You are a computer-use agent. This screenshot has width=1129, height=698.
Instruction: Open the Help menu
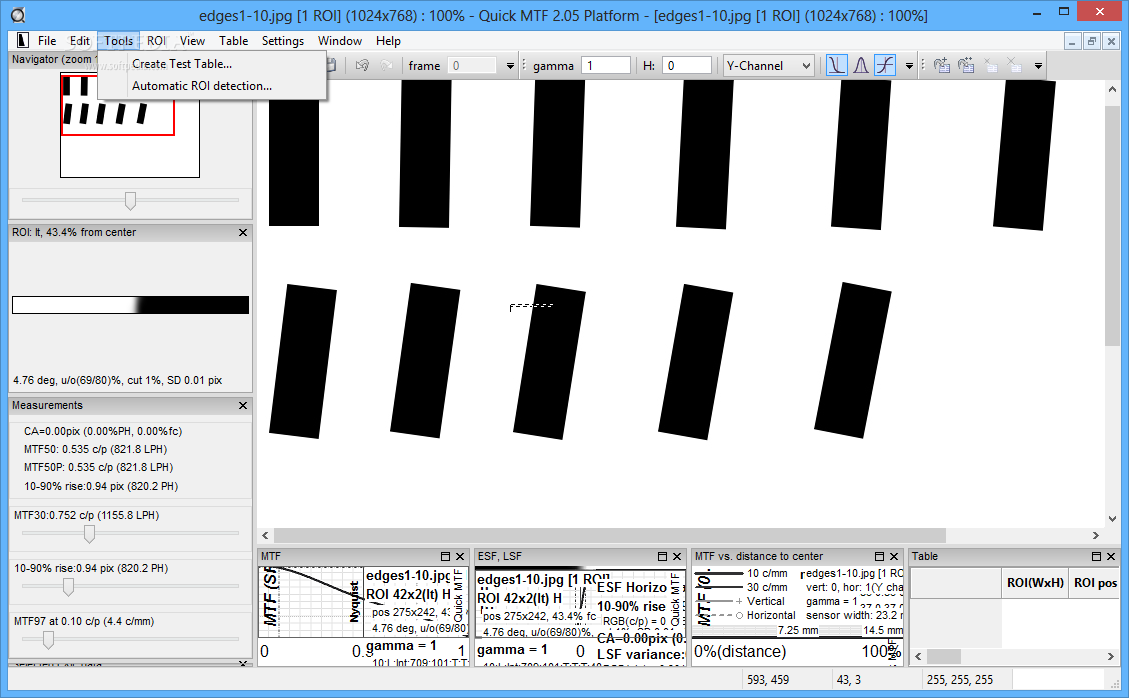388,41
